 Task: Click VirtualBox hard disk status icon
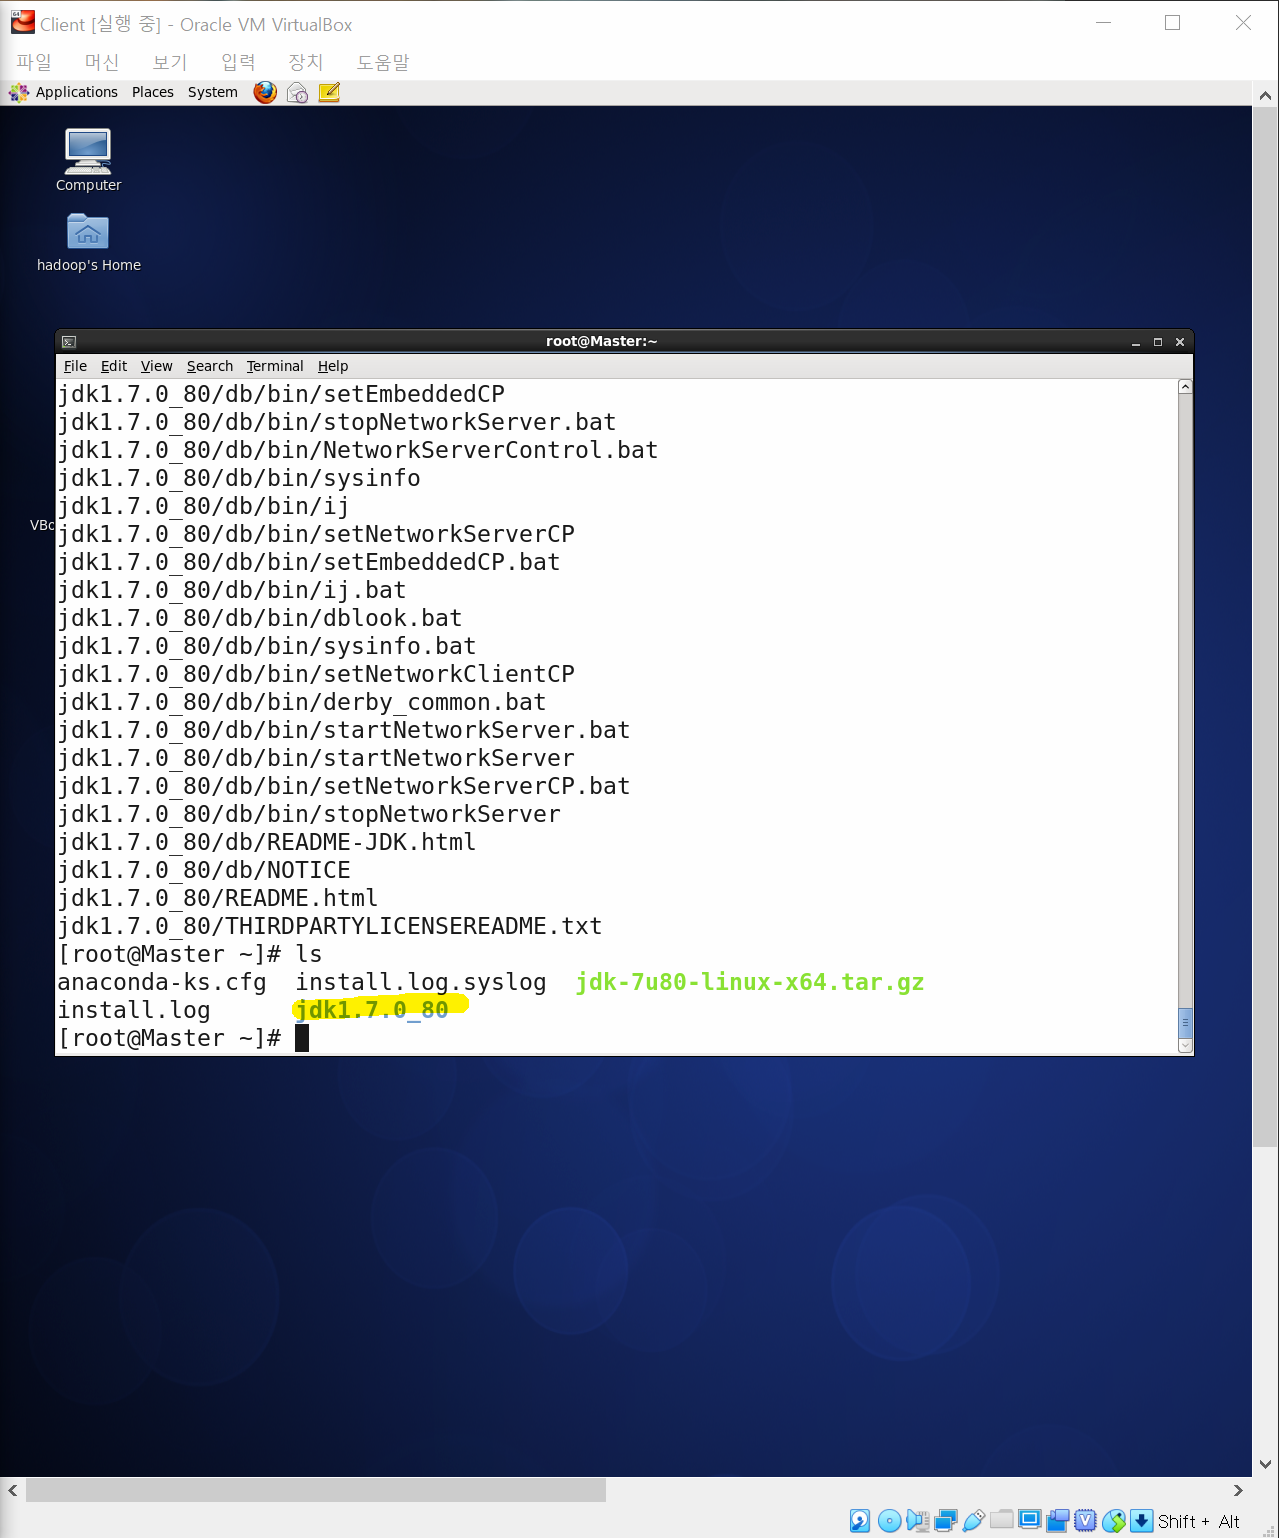(x=860, y=1521)
